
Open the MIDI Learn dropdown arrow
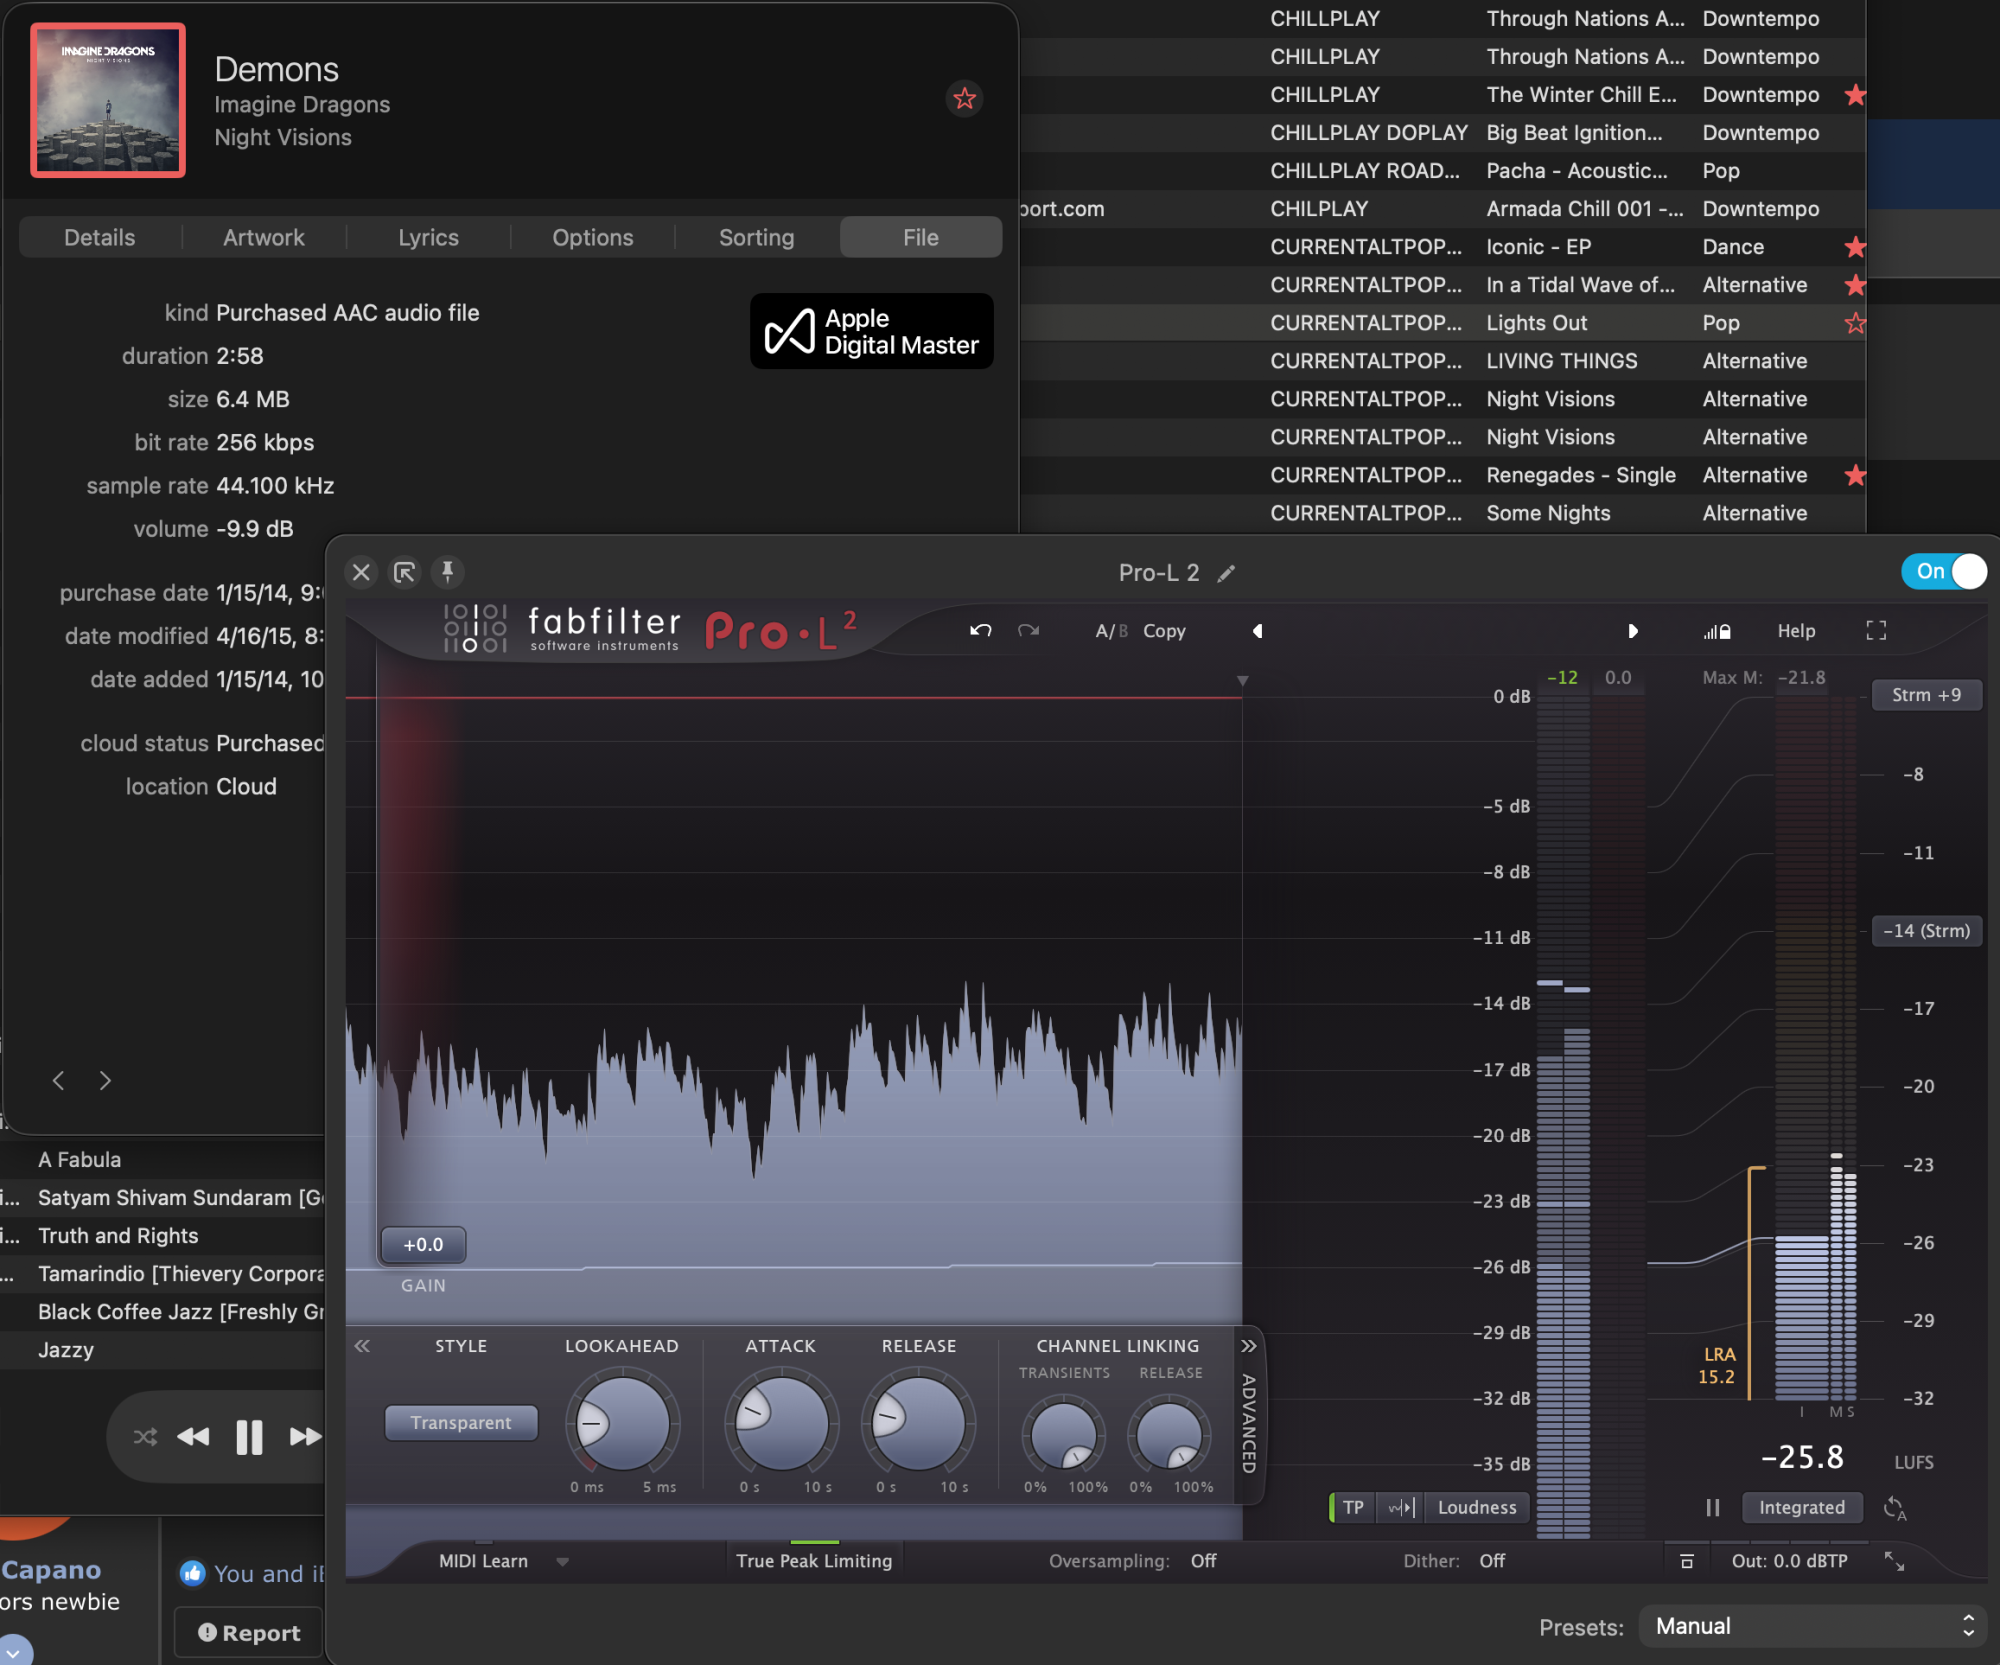(563, 1562)
